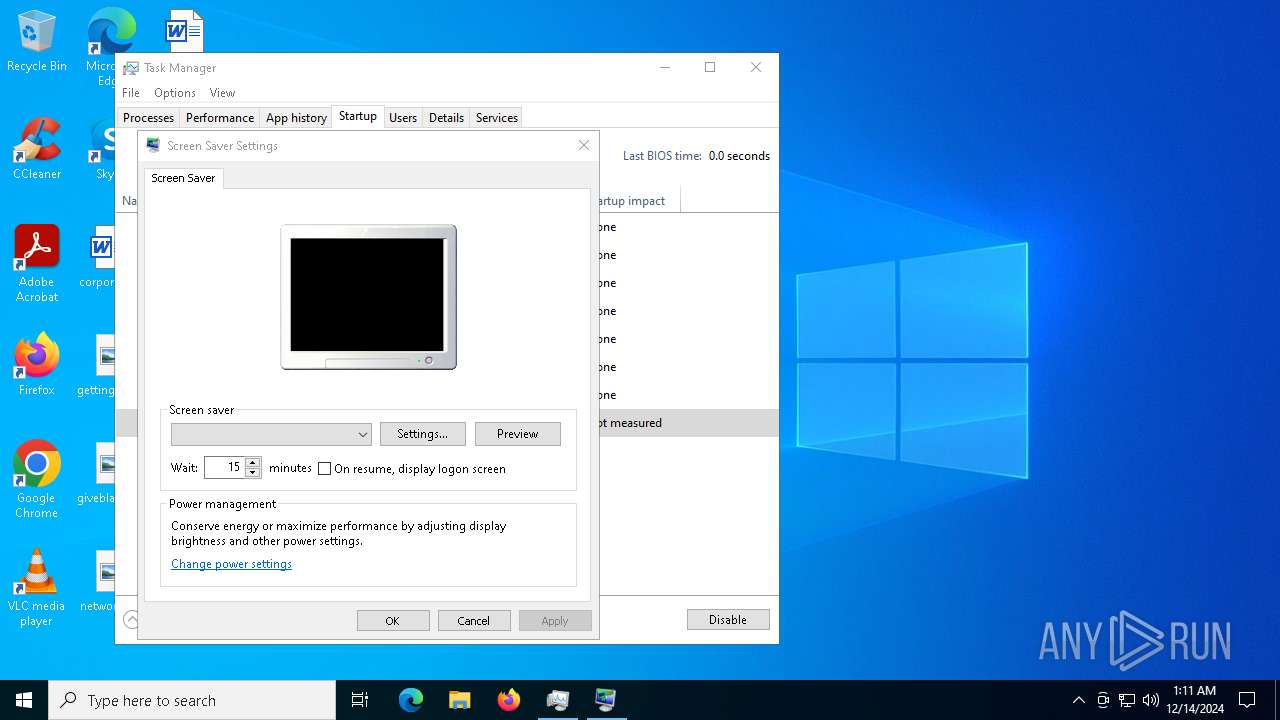Close the Screen Saver Settings dialog
Image resolution: width=1280 pixels, height=720 pixels.
(x=584, y=145)
